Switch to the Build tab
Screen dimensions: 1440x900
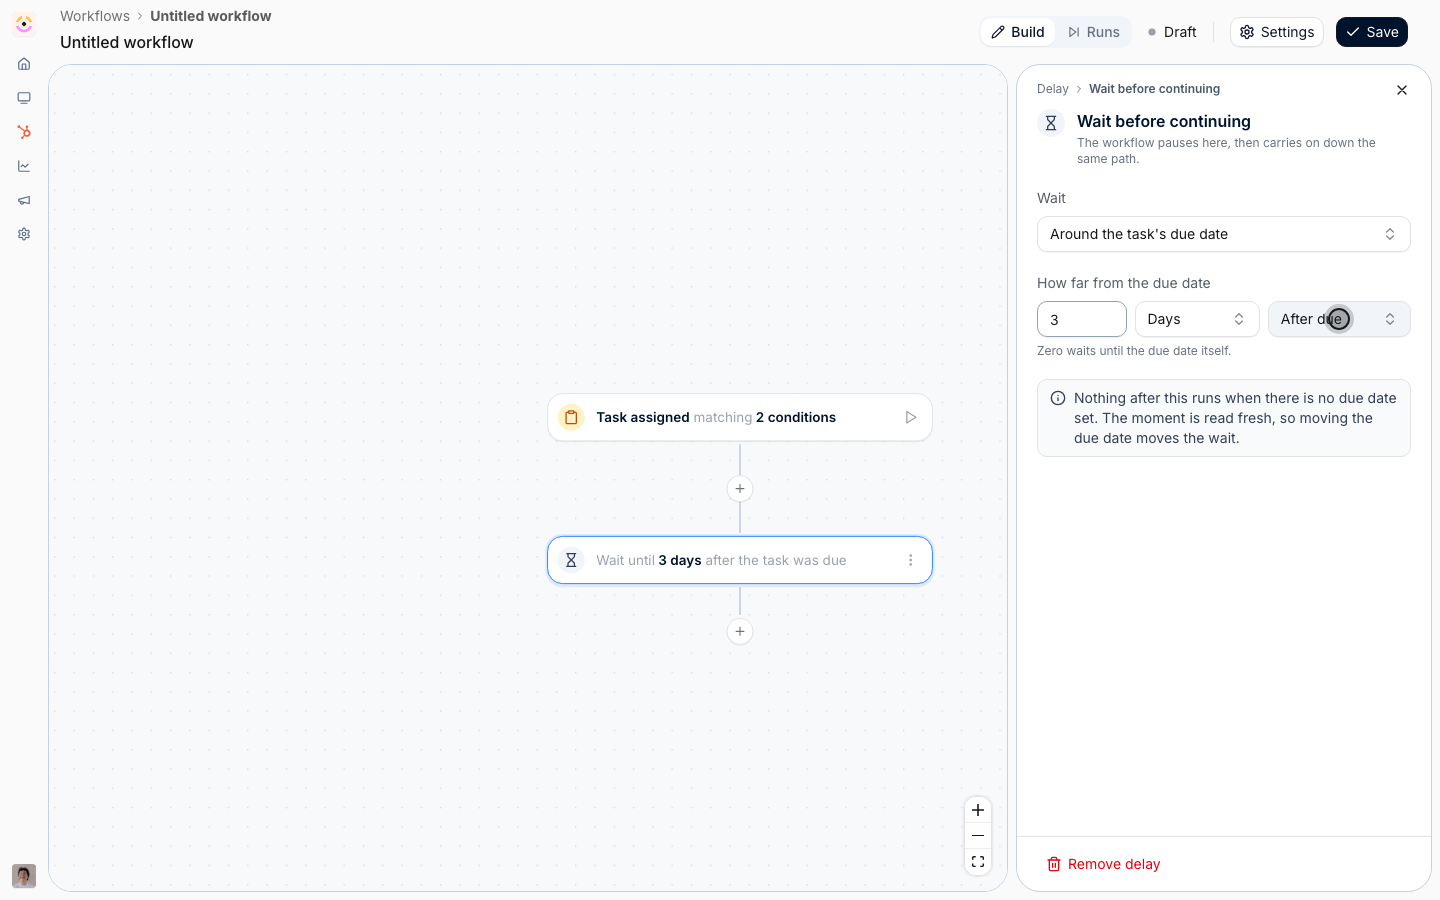[1018, 32]
